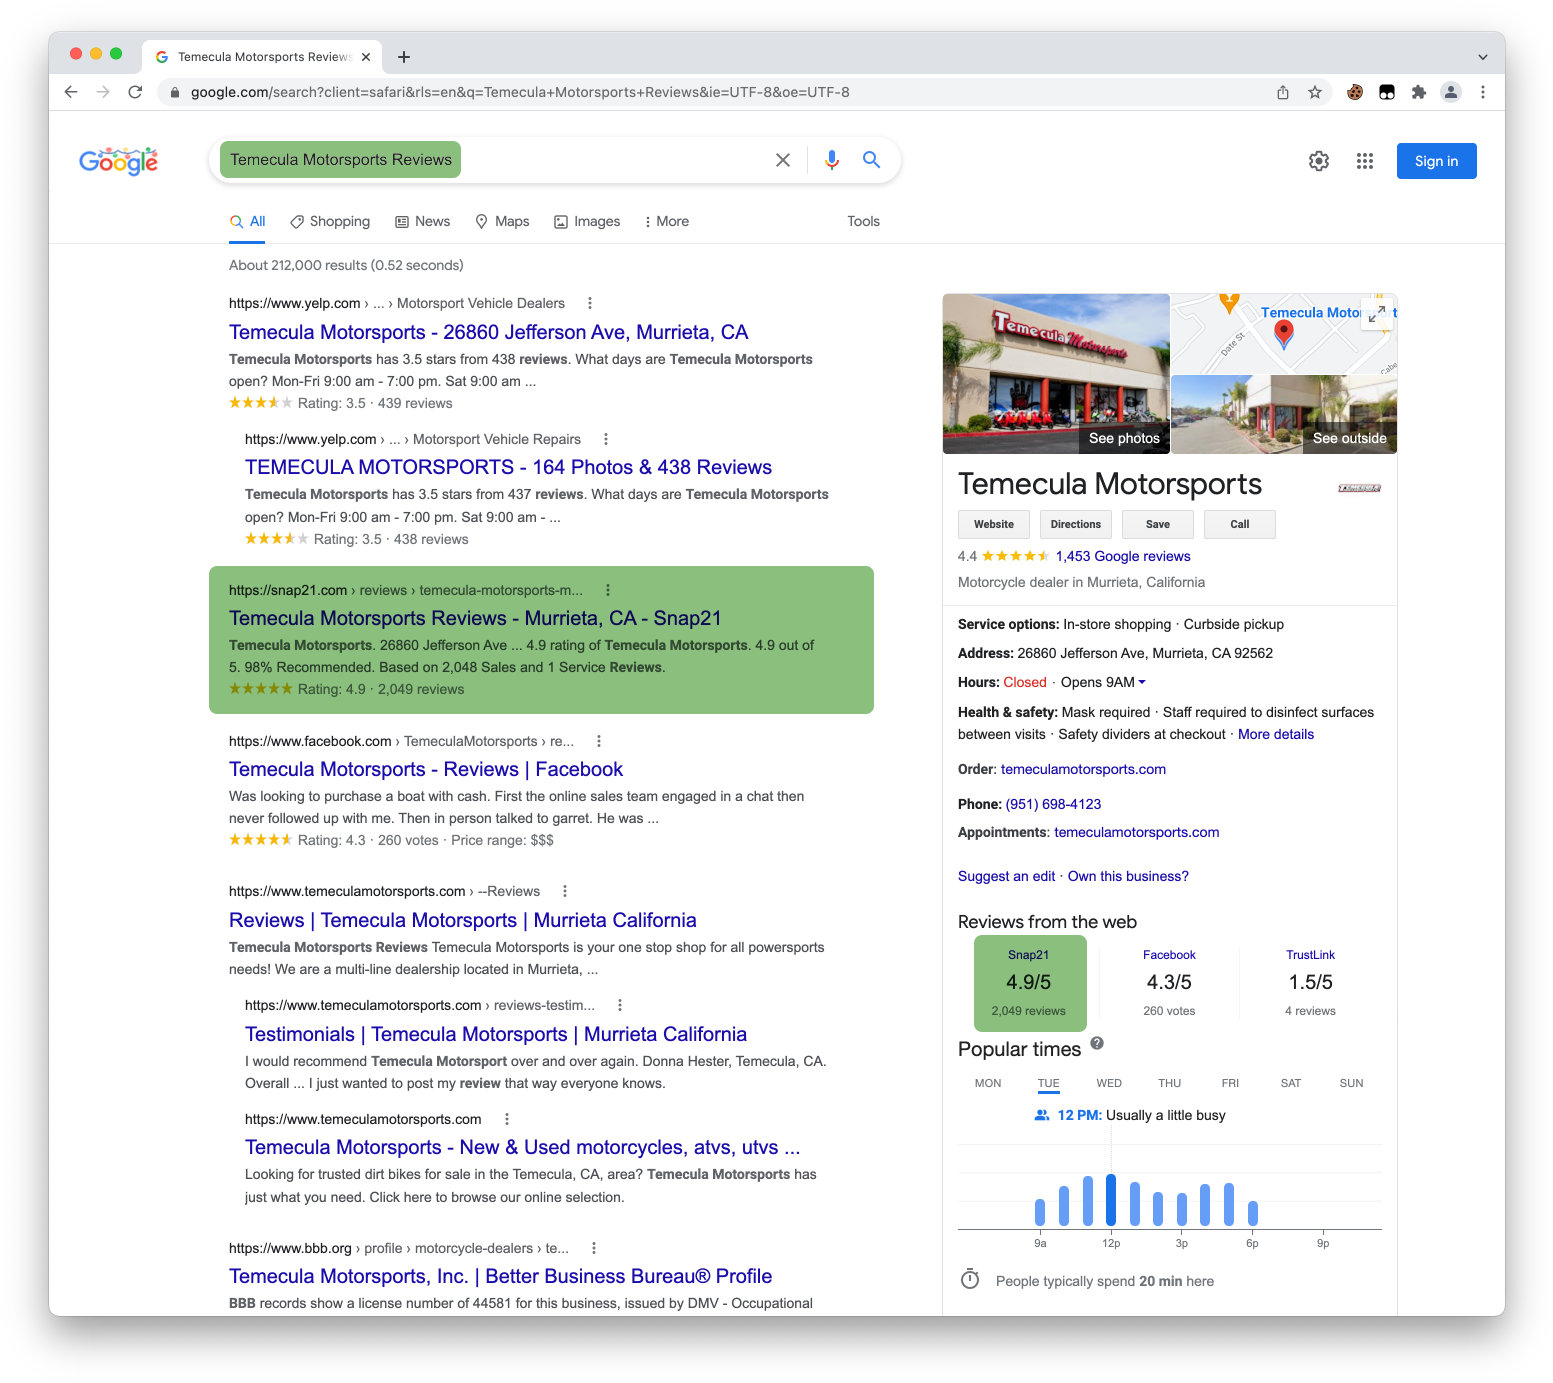Open Google settings gear
1553x1383 pixels.
1319,161
